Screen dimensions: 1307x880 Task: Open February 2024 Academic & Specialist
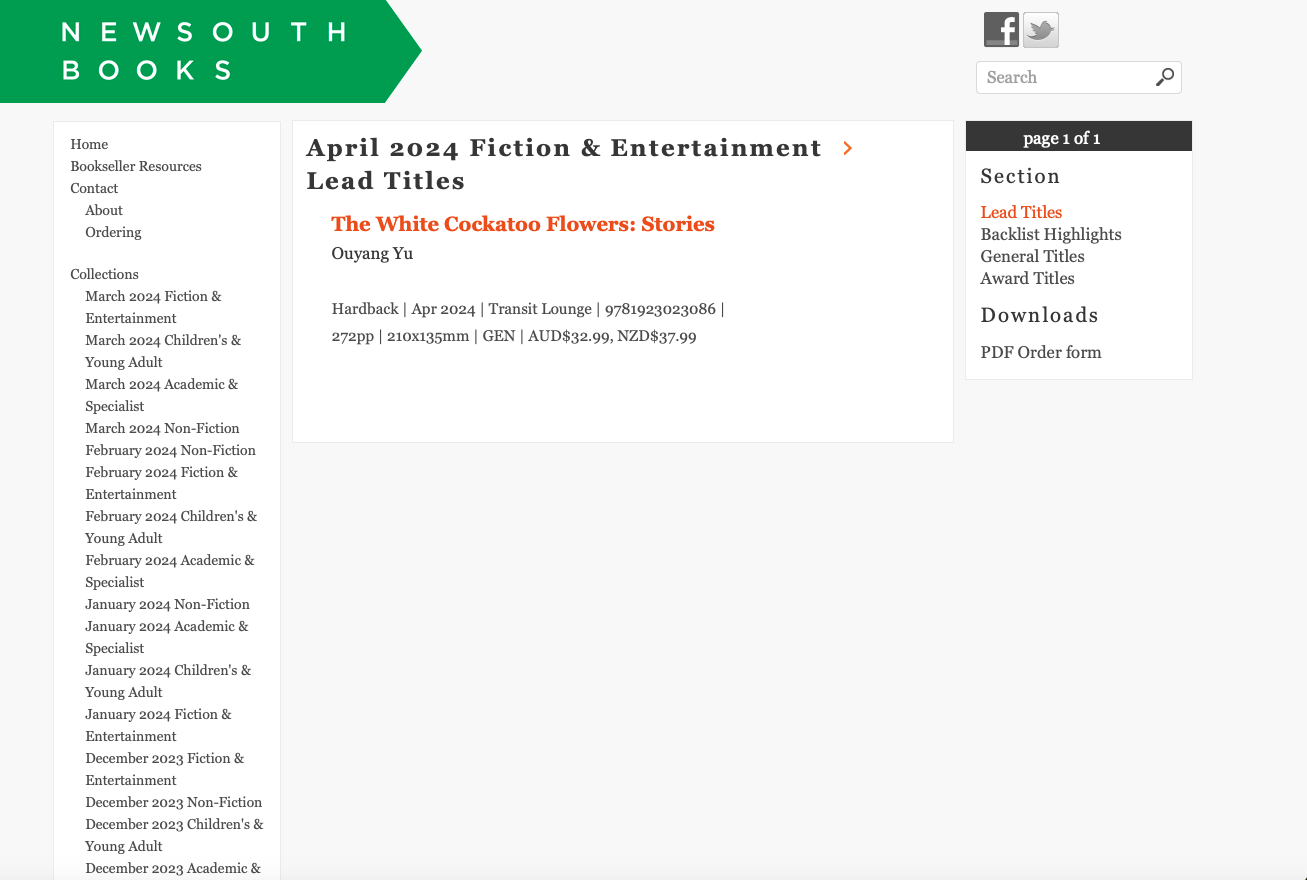[170, 571]
